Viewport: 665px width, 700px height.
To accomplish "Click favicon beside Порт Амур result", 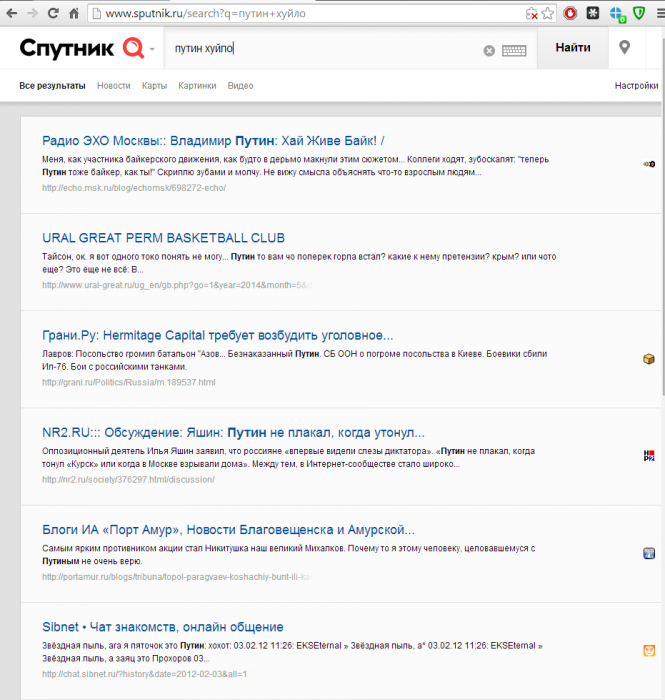I will coord(649,554).
